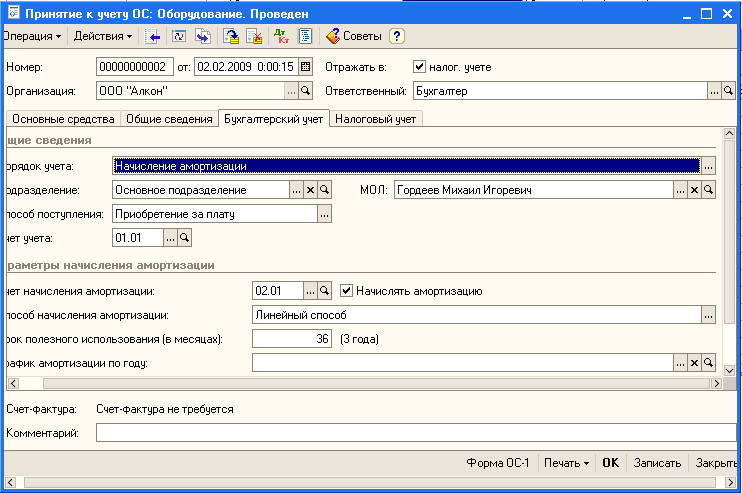742x493 pixels.
Task: Click into the Комментарий input field
Action: pos(415,433)
